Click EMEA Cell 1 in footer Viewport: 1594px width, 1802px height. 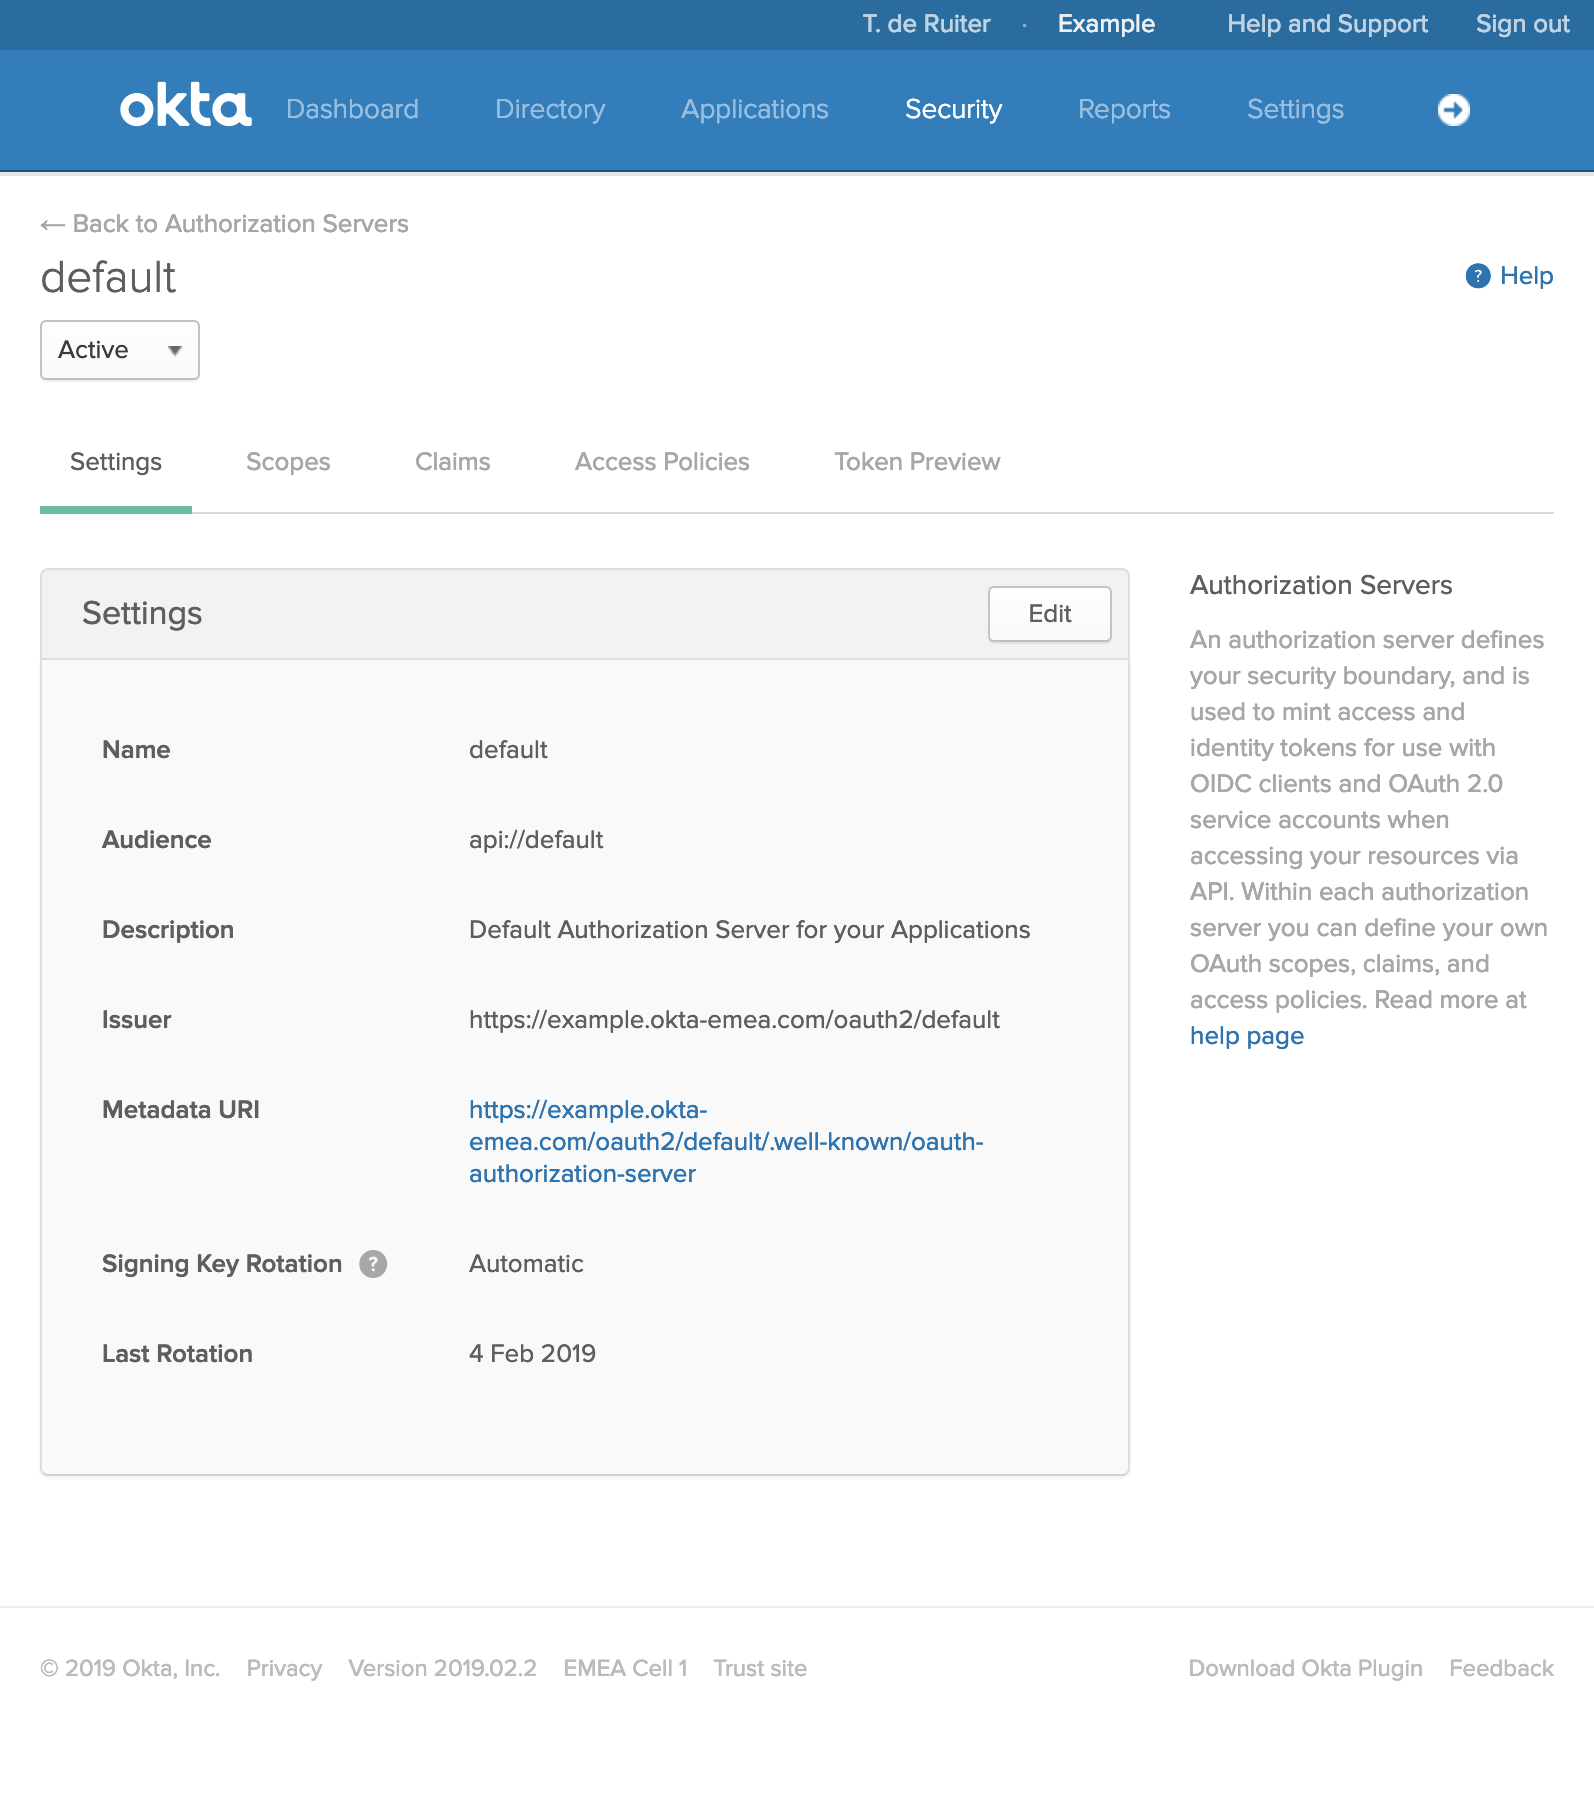(625, 1668)
